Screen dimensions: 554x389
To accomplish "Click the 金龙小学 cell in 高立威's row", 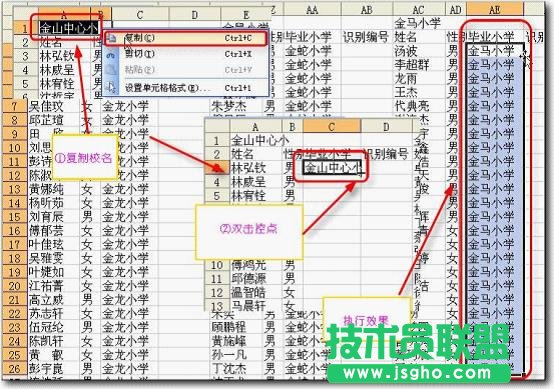I will (x=129, y=300).
